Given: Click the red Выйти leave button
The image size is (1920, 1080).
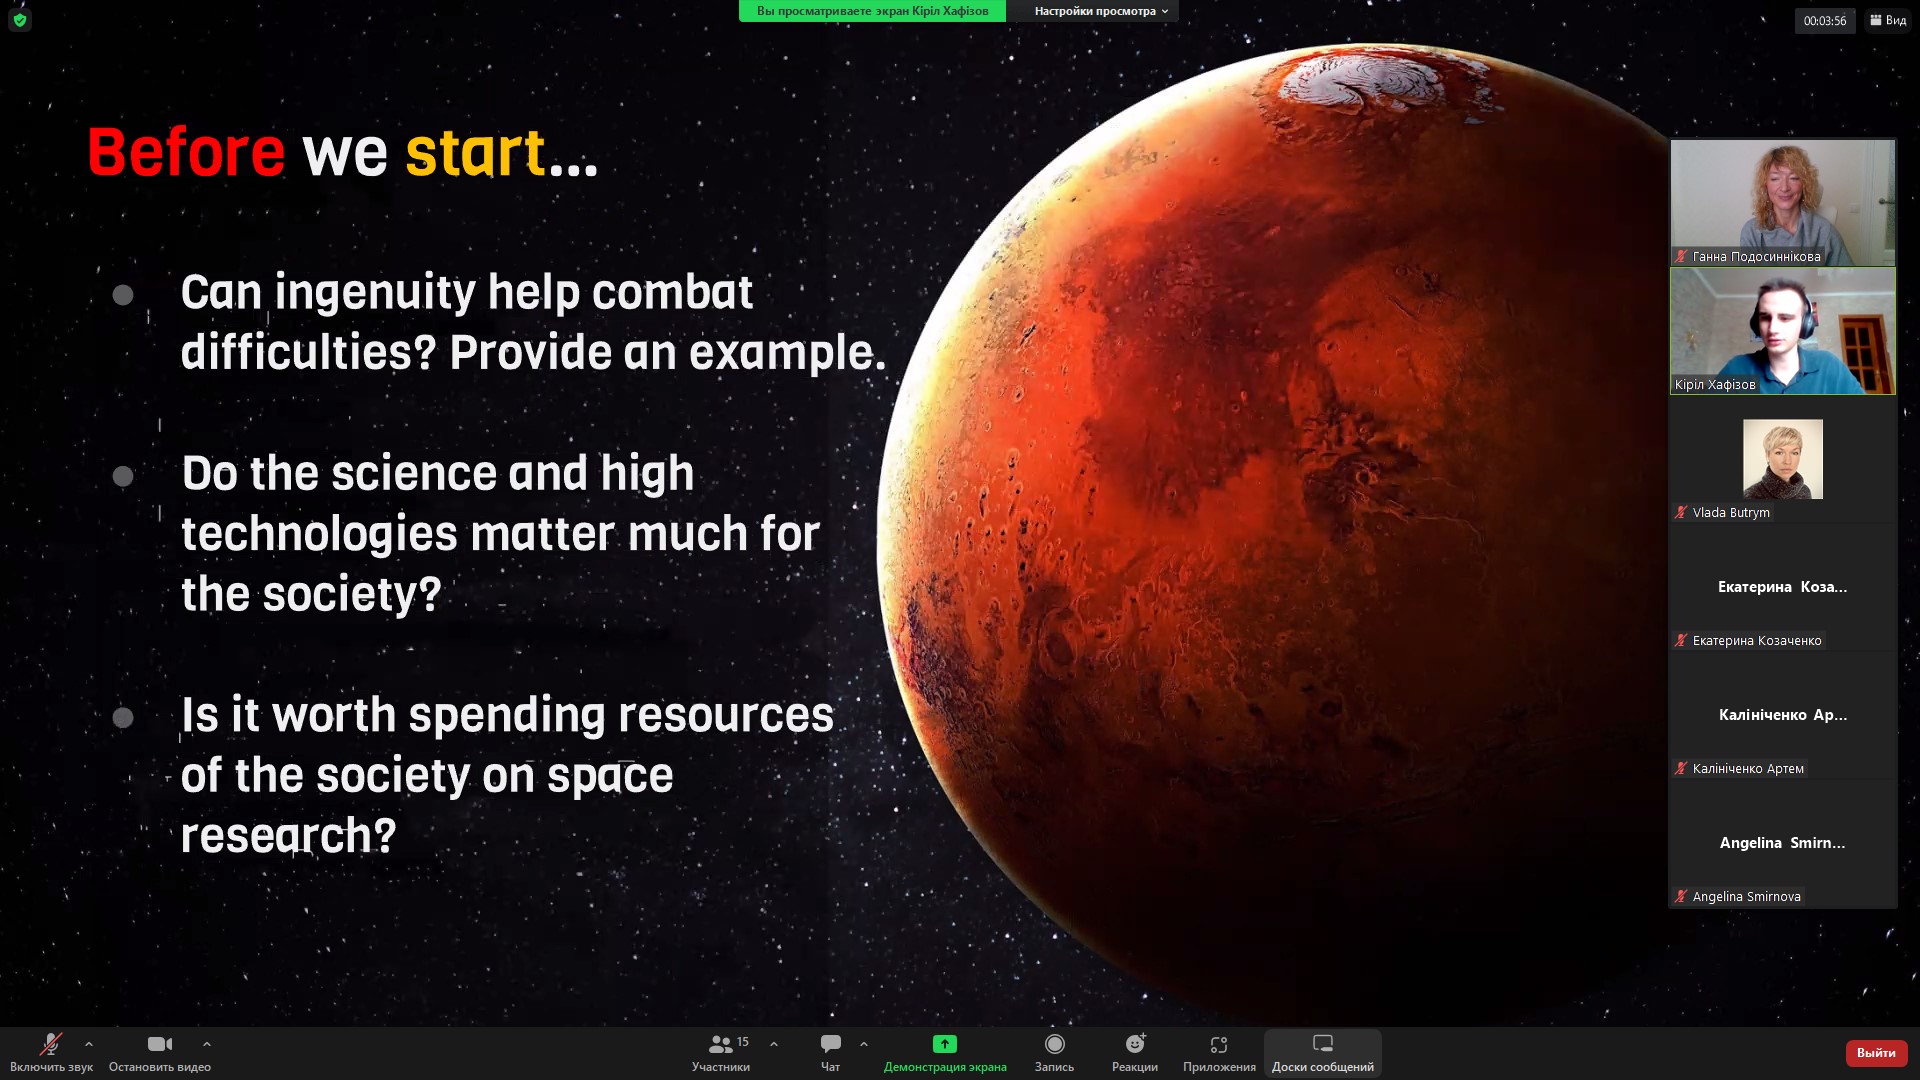Looking at the screenshot, I should pyautogui.click(x=1875, y=1052).
